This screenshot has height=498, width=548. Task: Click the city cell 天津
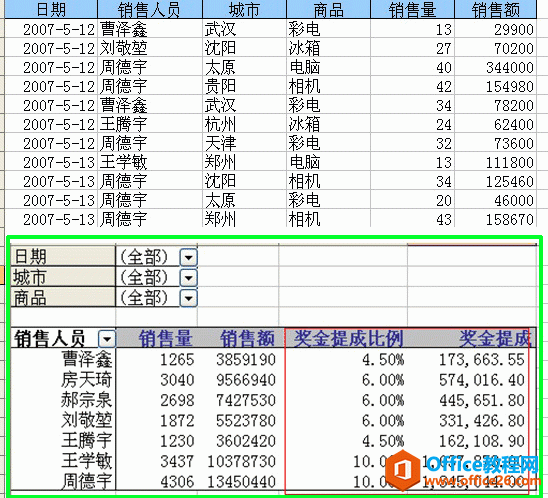pos(220,143)
